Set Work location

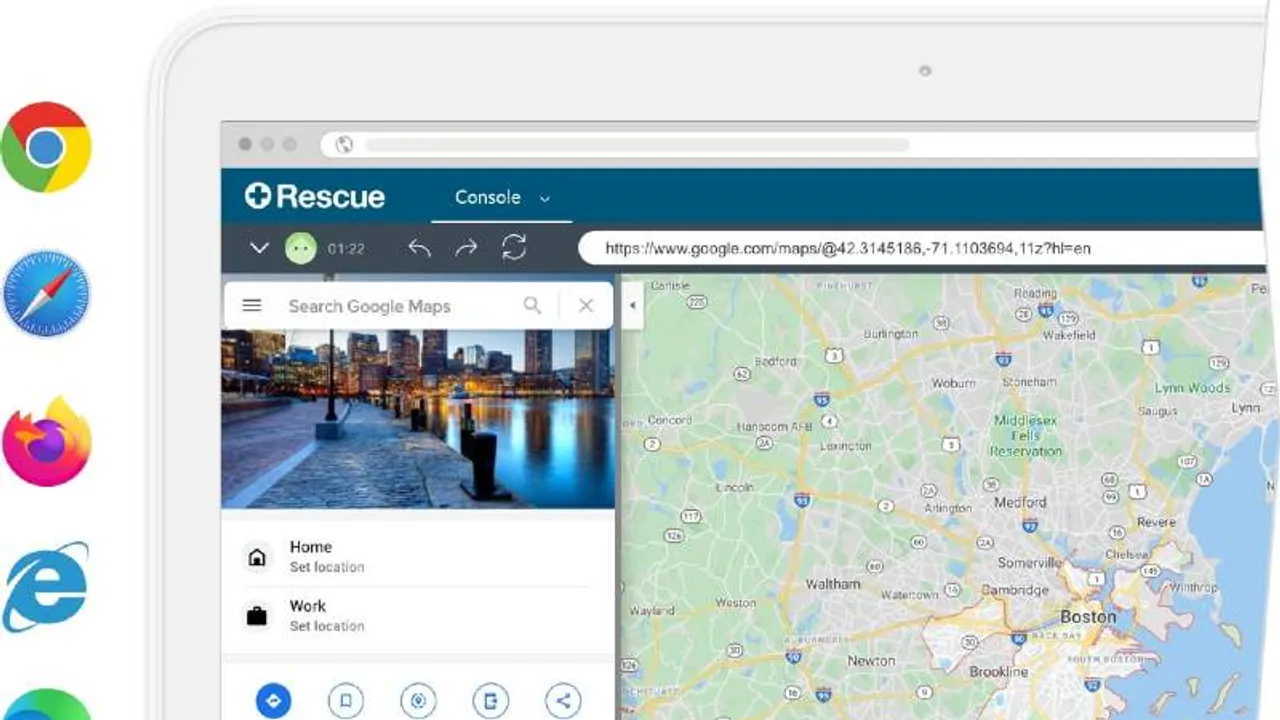click(x=418, y=615)
